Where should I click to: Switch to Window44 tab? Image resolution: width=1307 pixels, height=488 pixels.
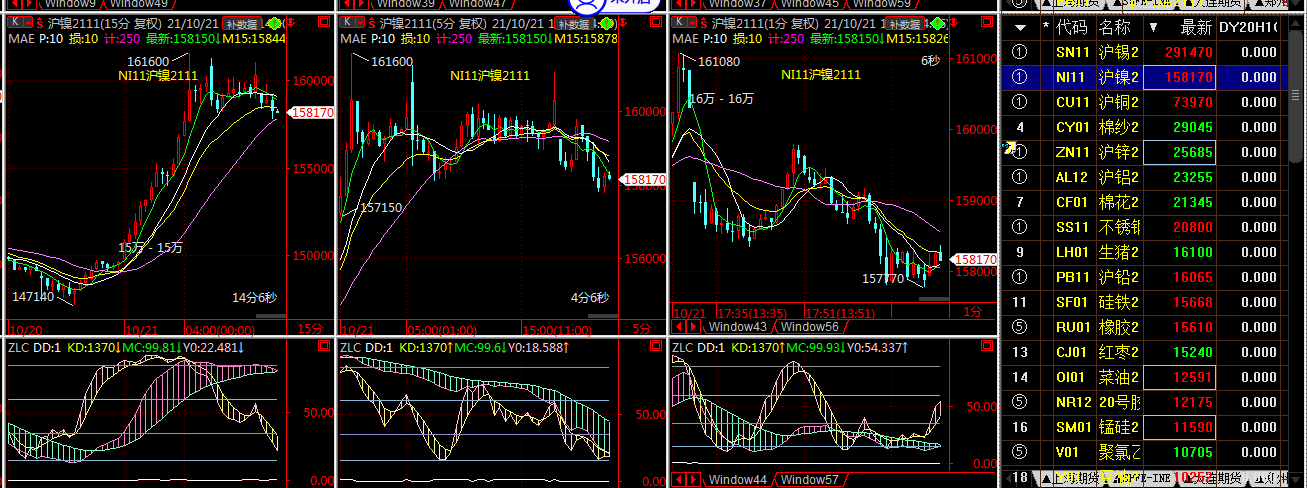(738, 480)
